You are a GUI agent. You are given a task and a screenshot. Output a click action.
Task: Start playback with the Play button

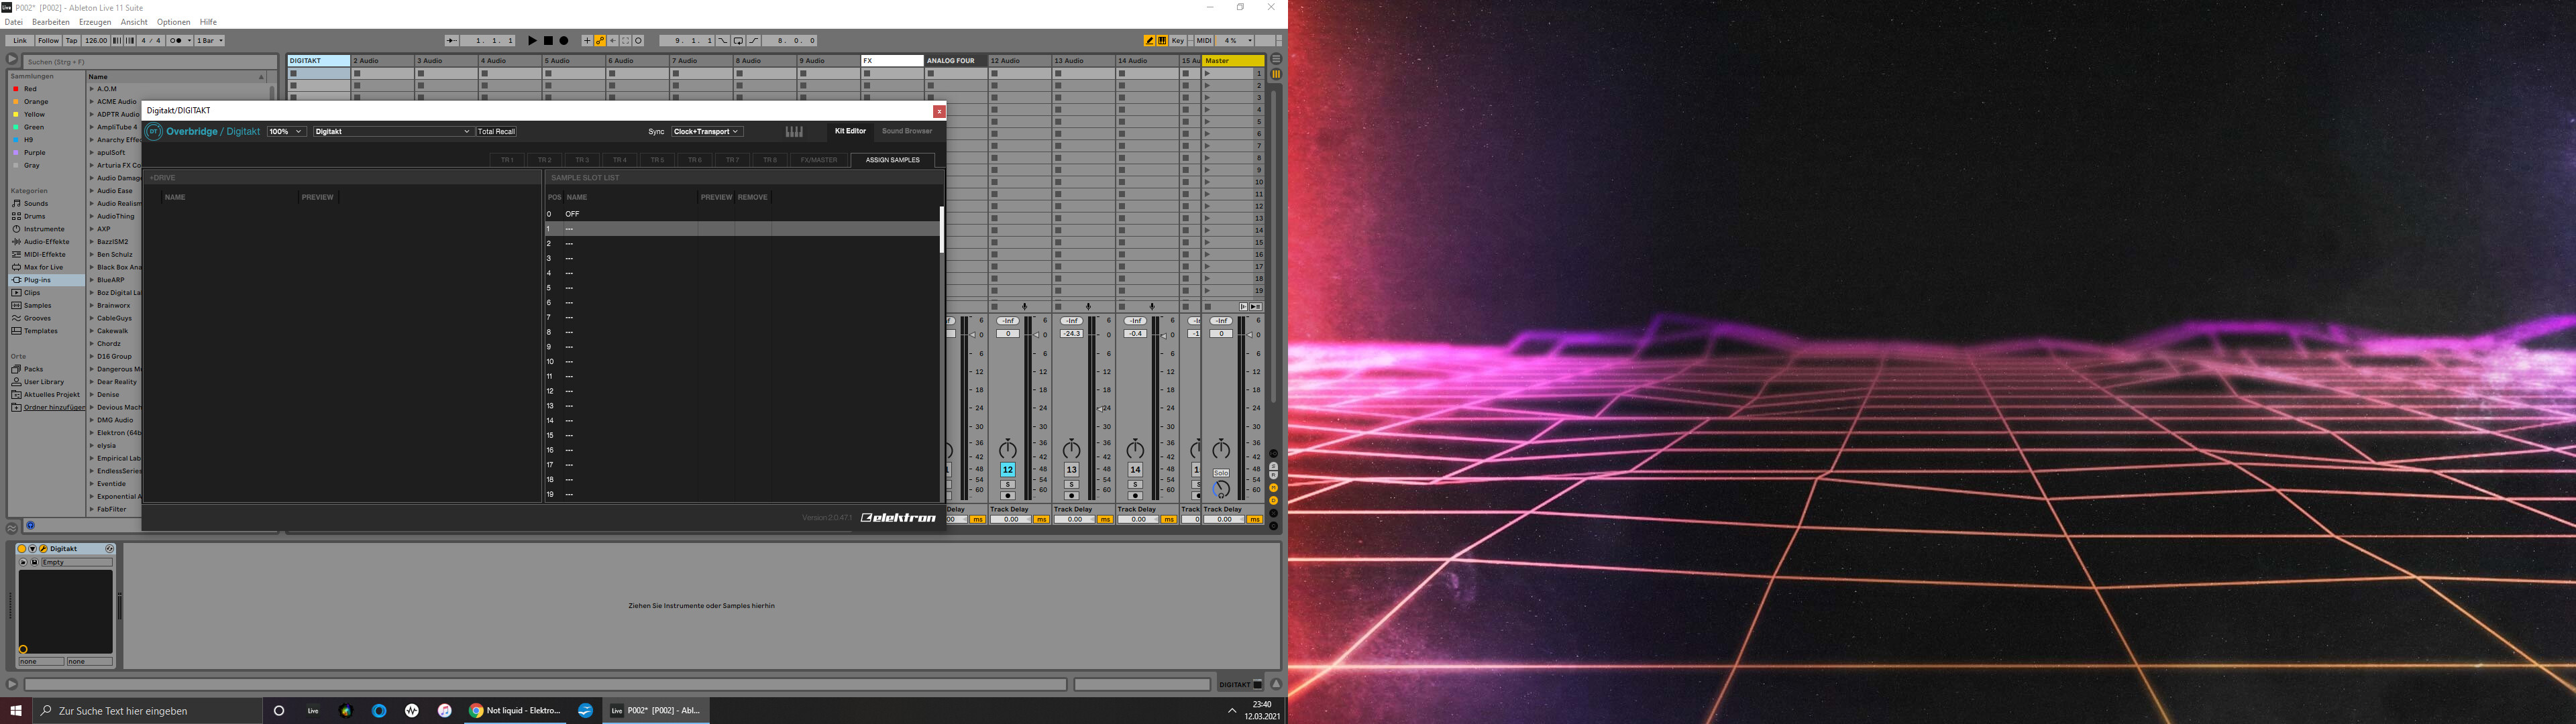click(x=532, y=41)
